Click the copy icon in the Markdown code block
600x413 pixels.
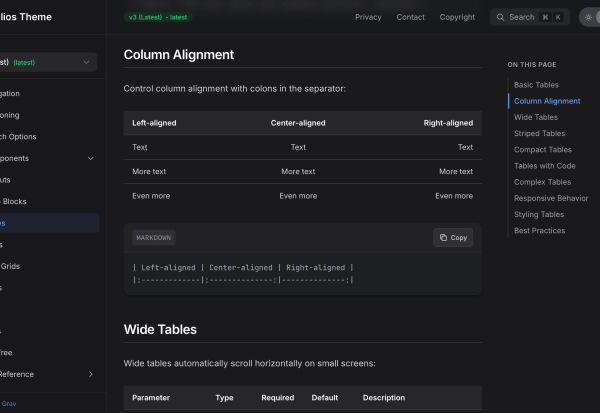coord(443,238)
